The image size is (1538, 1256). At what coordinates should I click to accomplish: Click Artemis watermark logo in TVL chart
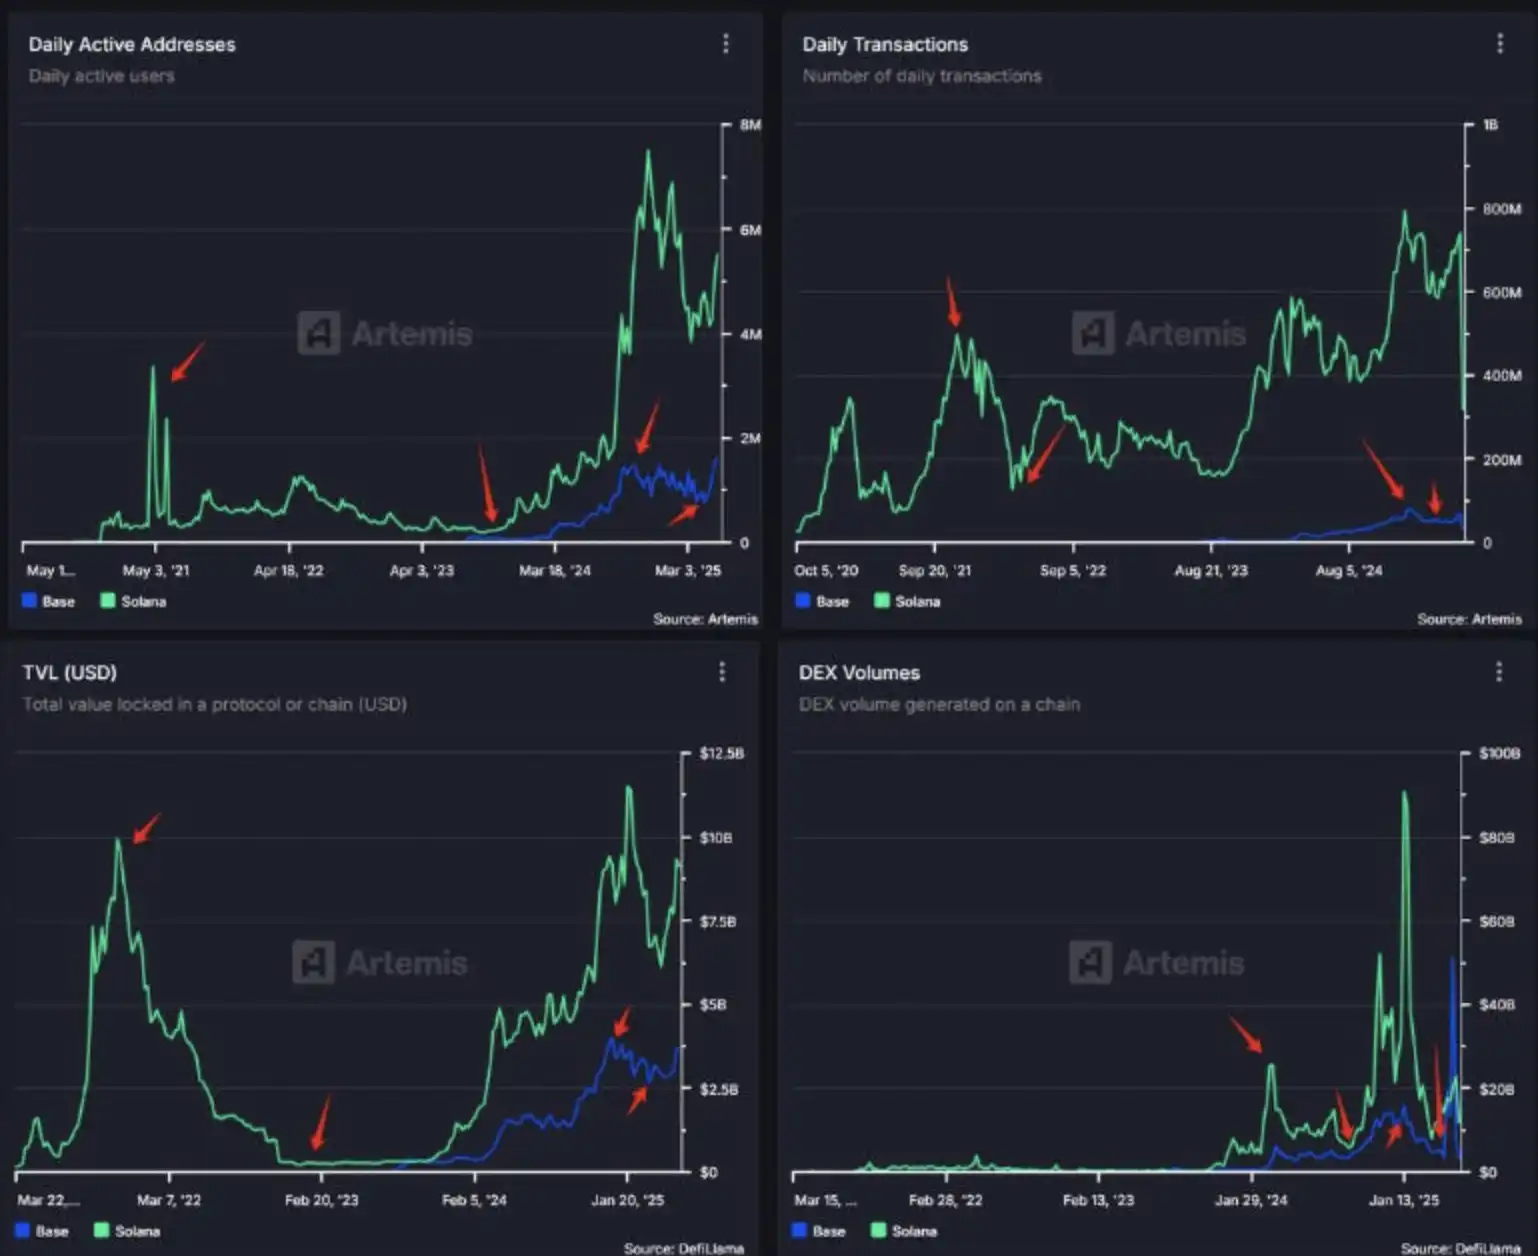[x=314, y=962]
